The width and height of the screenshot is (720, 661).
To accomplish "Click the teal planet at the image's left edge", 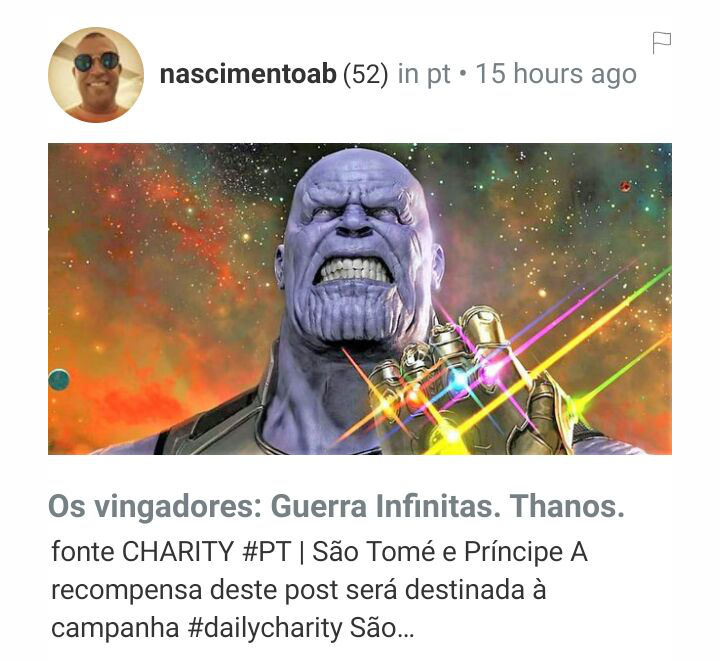I will pyautogui.click(x=58, y=380).
